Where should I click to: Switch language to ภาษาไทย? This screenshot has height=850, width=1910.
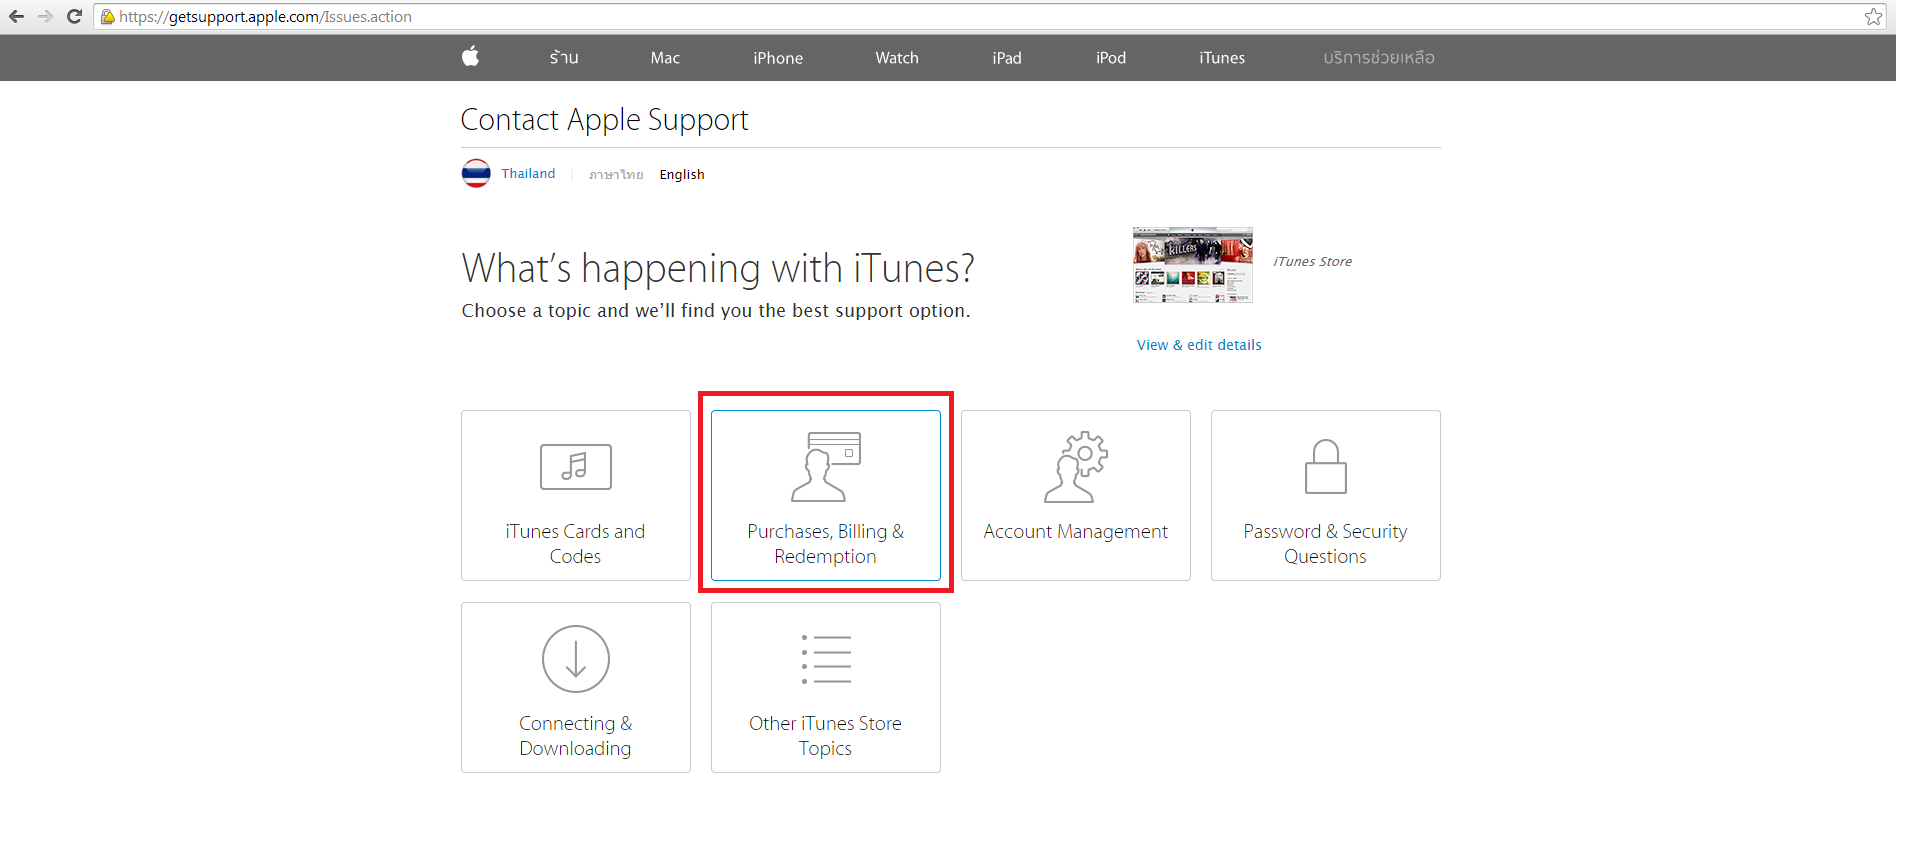coord(616,174)
